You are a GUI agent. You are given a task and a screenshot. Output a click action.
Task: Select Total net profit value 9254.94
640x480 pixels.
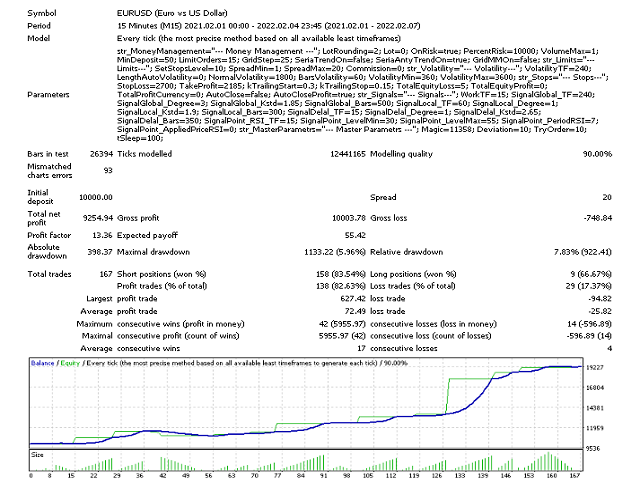[98, 218]
